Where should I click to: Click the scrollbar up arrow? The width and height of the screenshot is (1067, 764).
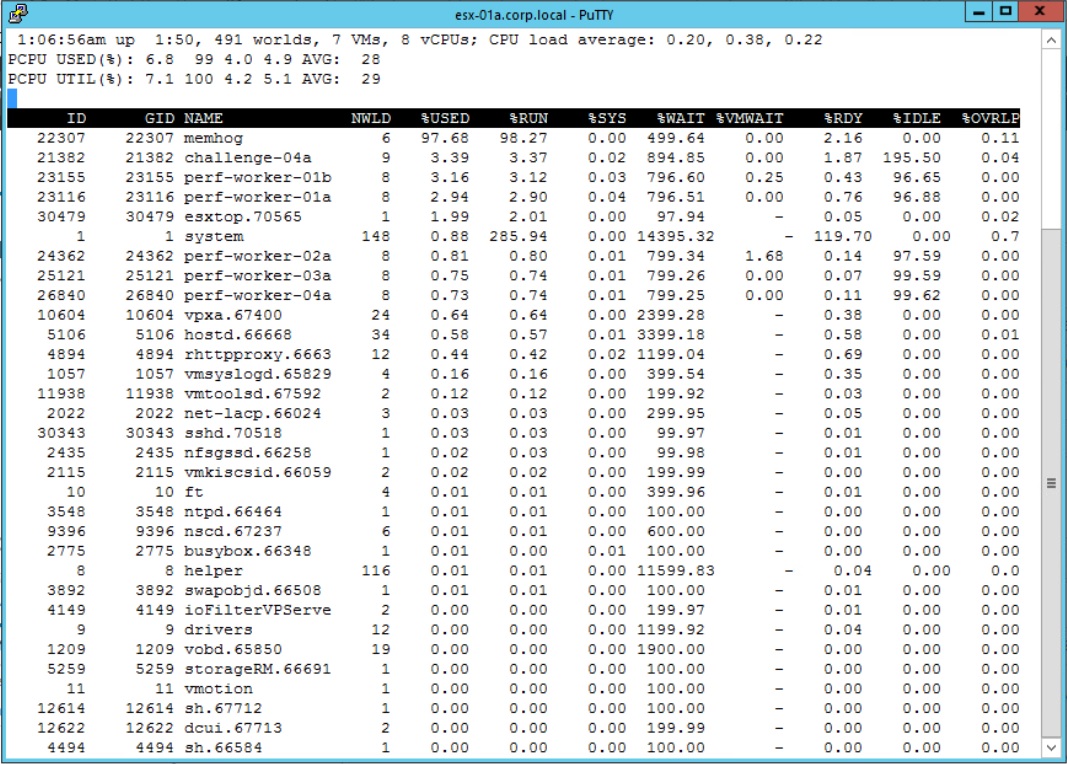click(x=1051, y=40)
